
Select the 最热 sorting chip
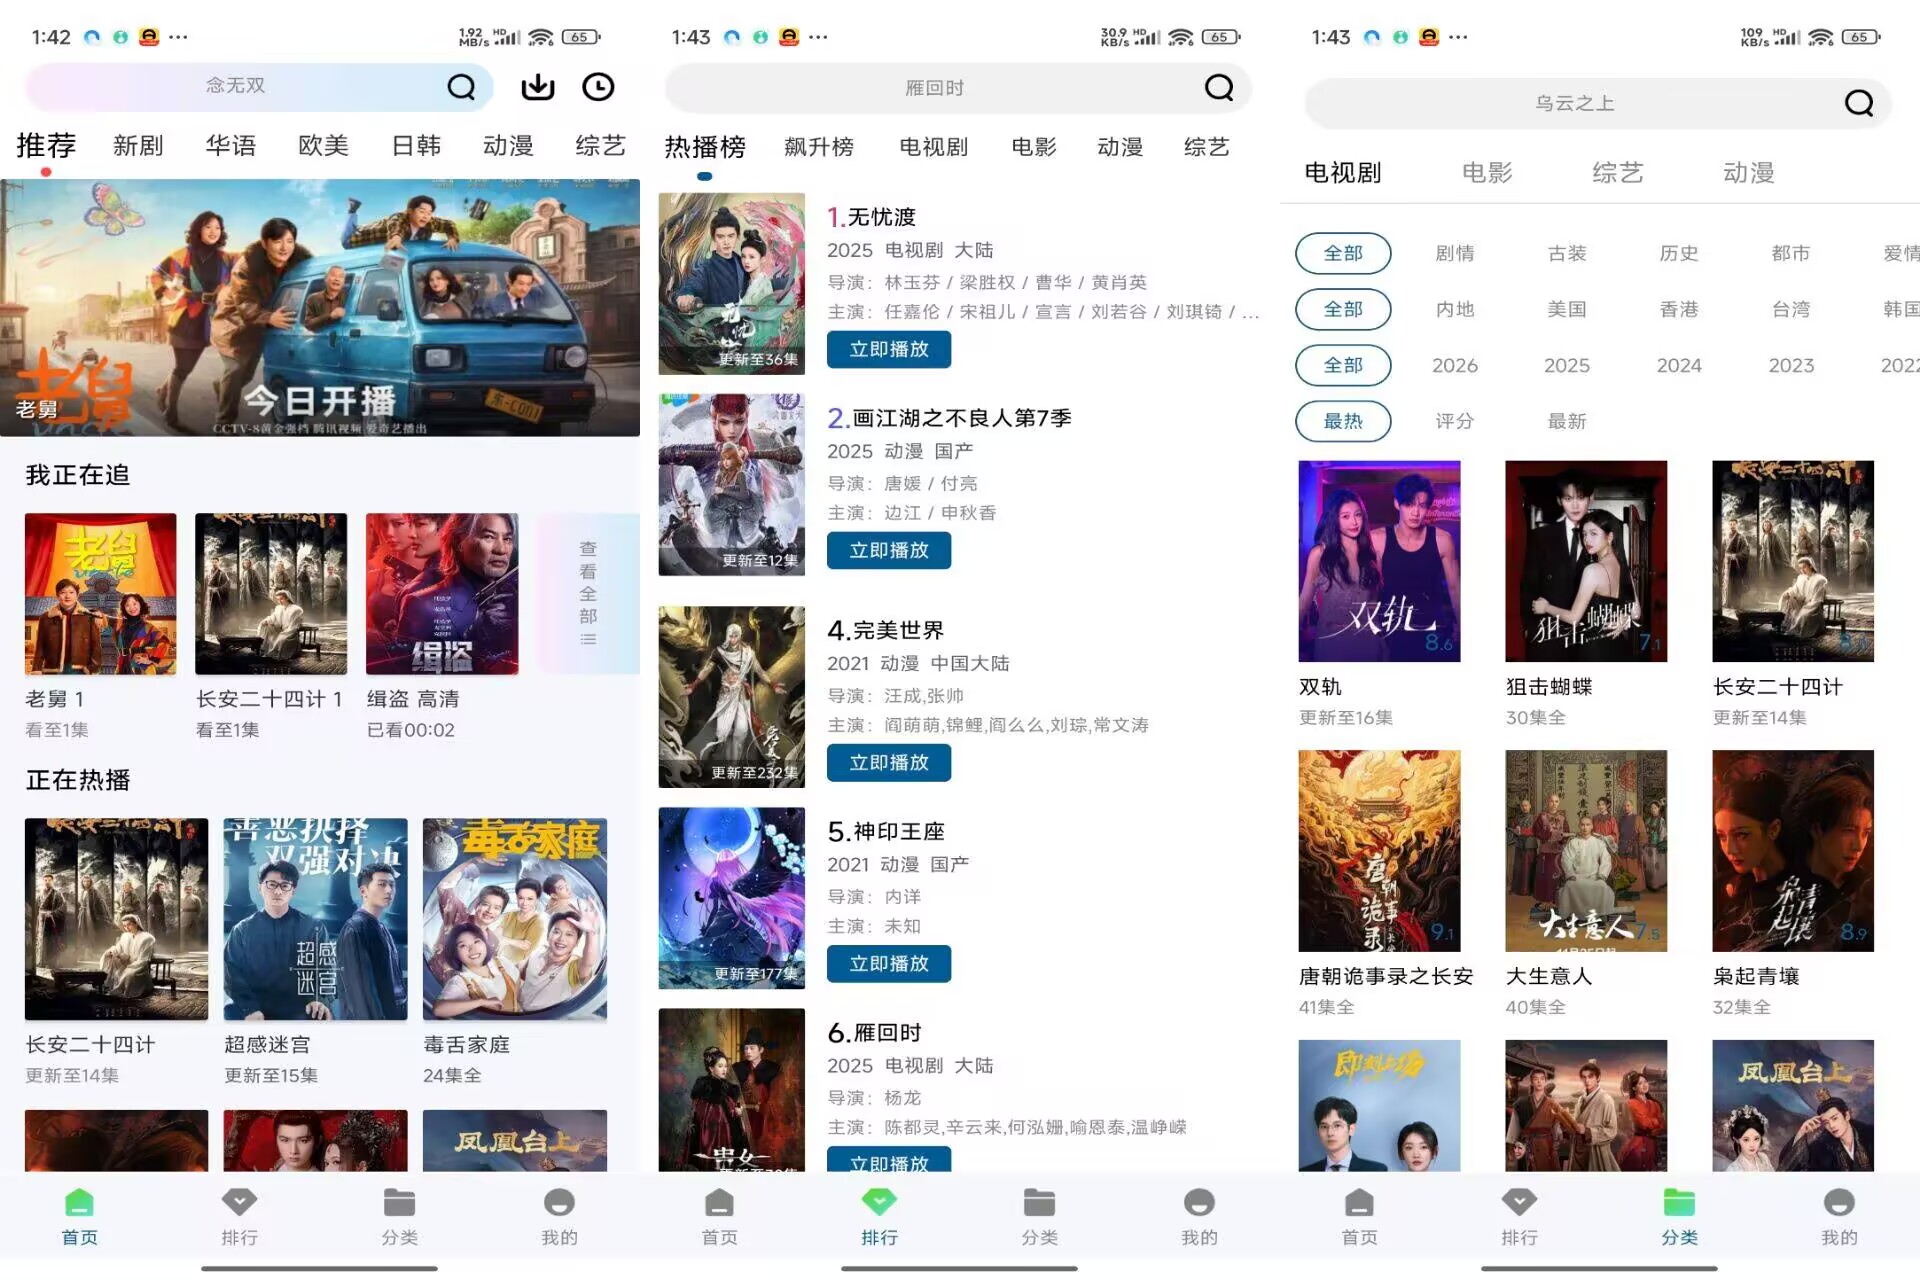click(1342, 421)
